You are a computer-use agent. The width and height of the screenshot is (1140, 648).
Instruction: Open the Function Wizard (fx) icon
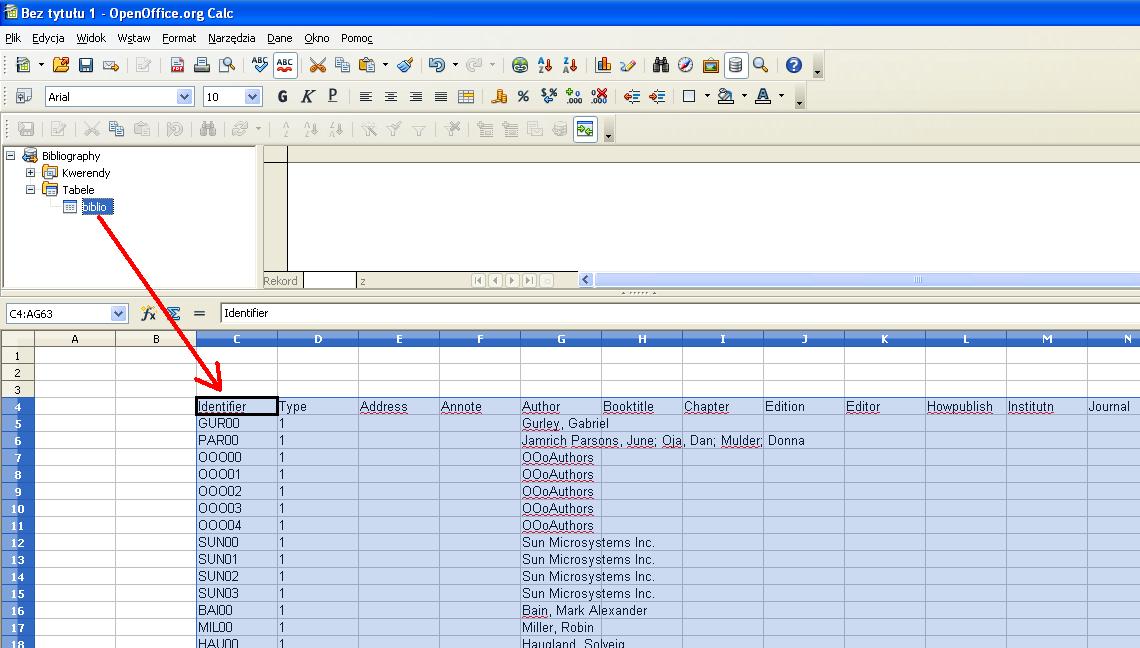(x=148, y=313)
